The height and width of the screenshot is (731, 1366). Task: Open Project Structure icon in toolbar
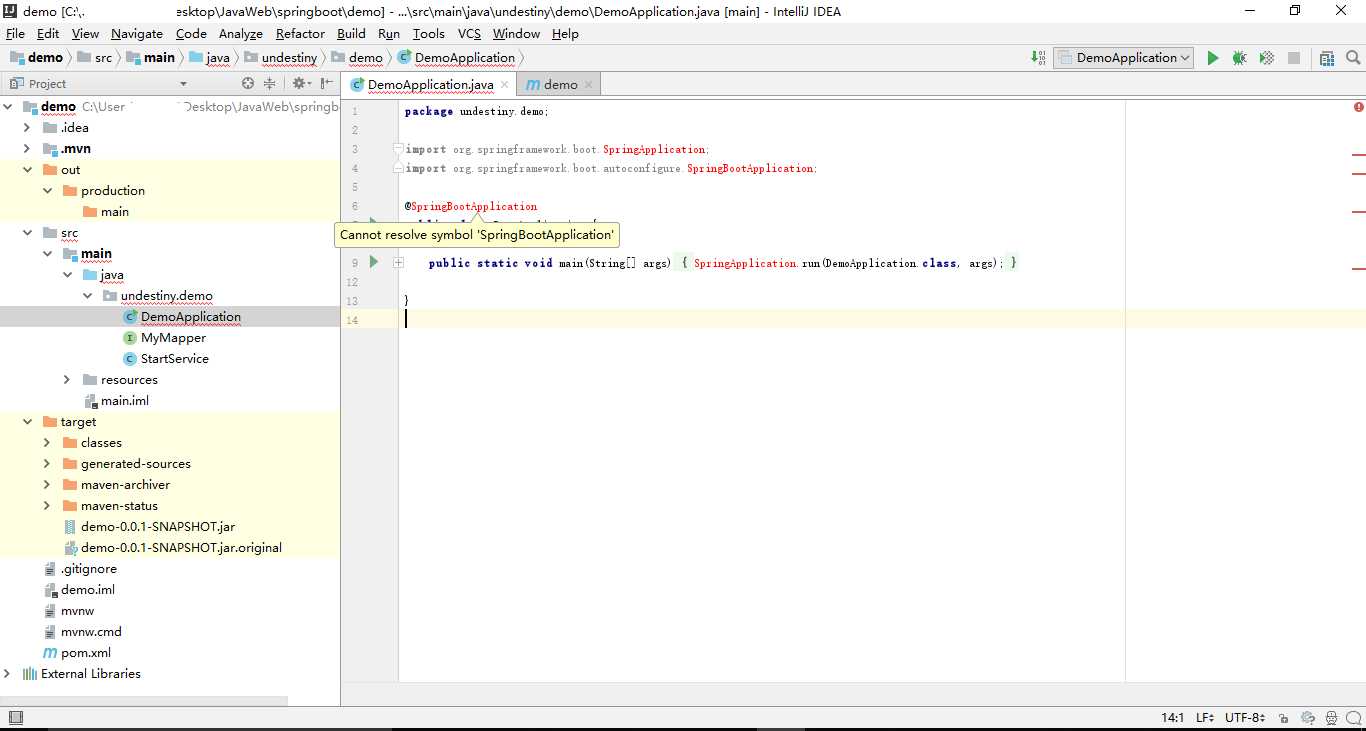pyautogui.click(x=1327, y=58)
